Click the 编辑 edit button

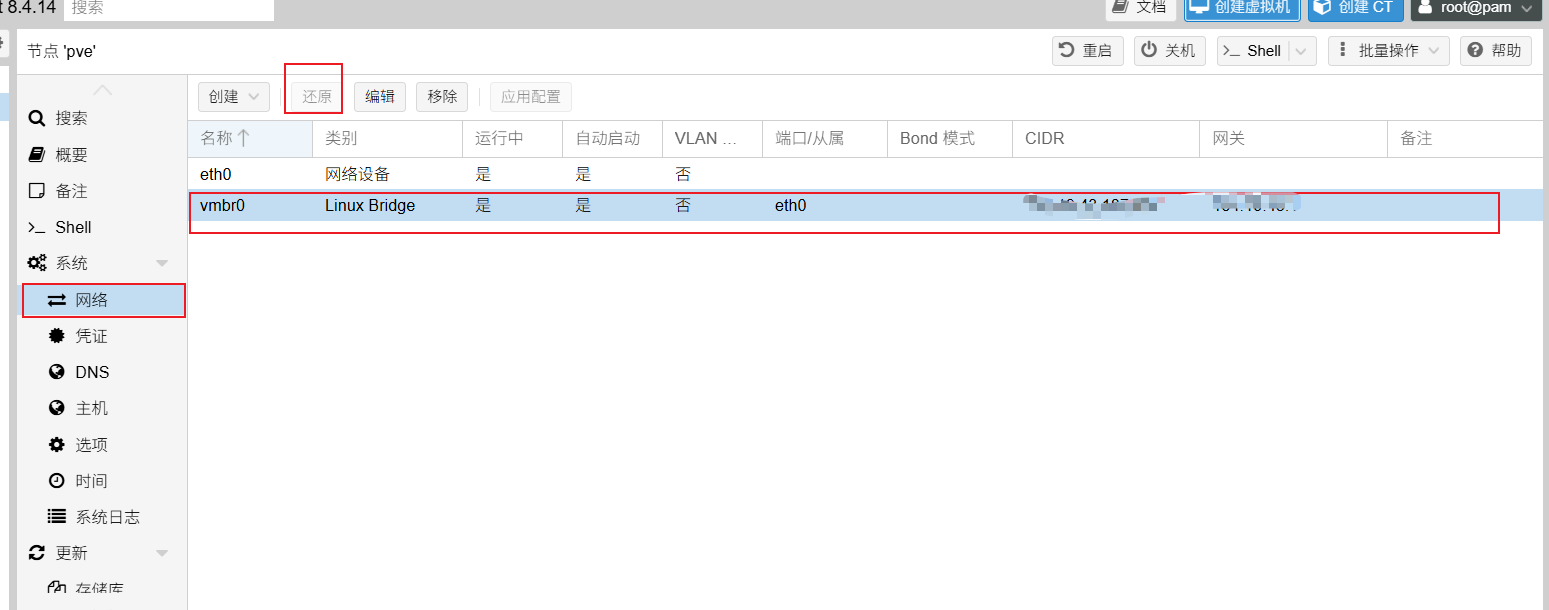point(379,97)
